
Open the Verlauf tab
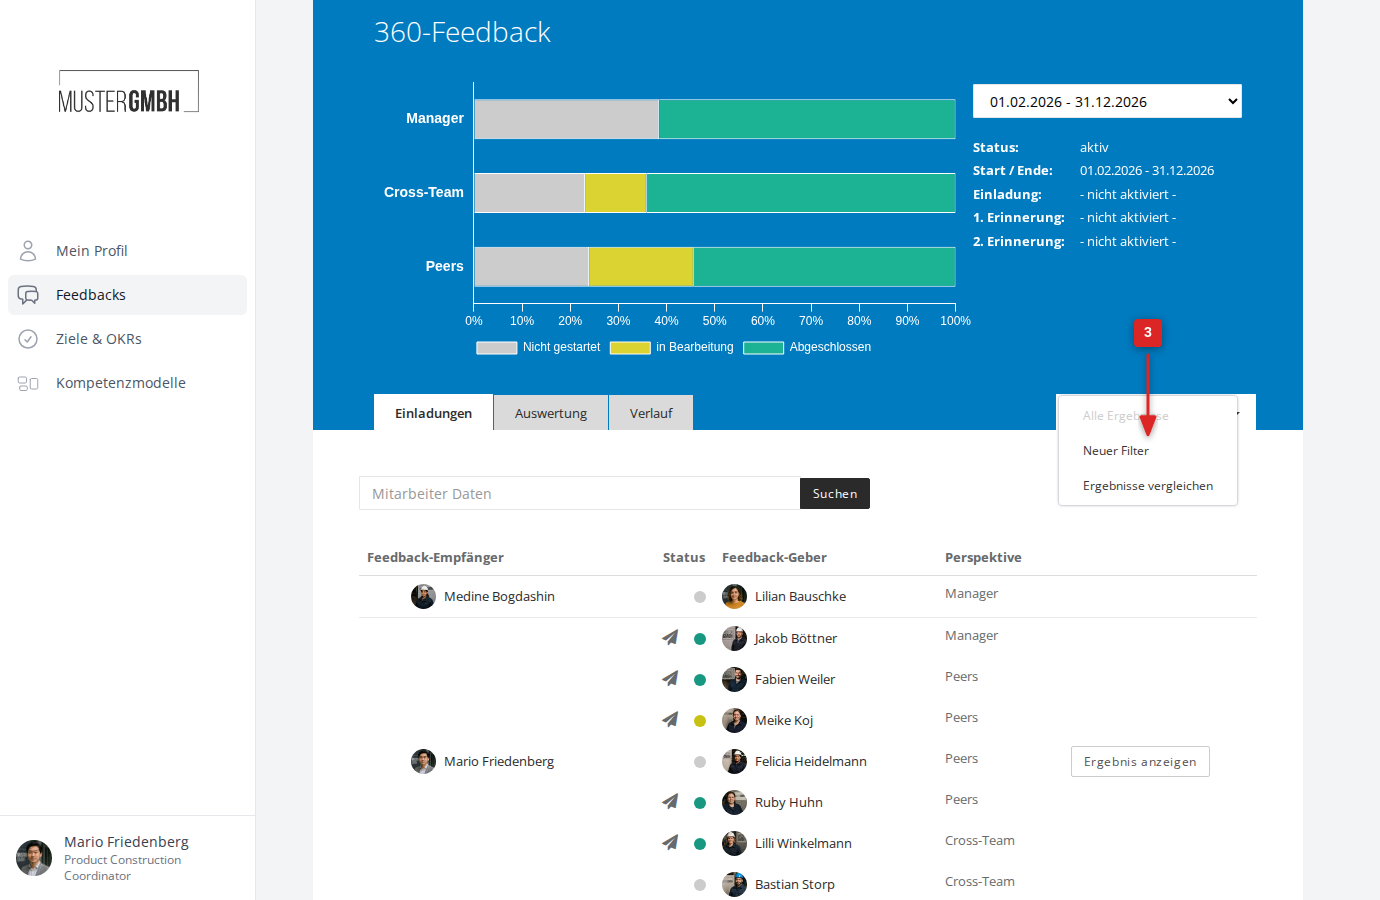[x=651, y=413]
